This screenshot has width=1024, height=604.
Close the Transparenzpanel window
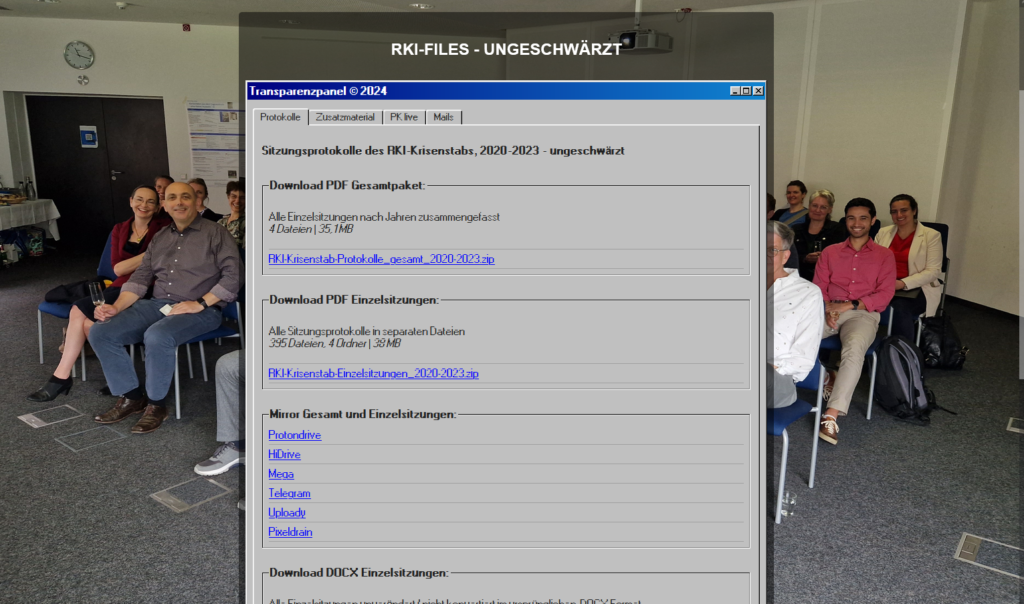[x=758, y=91]
